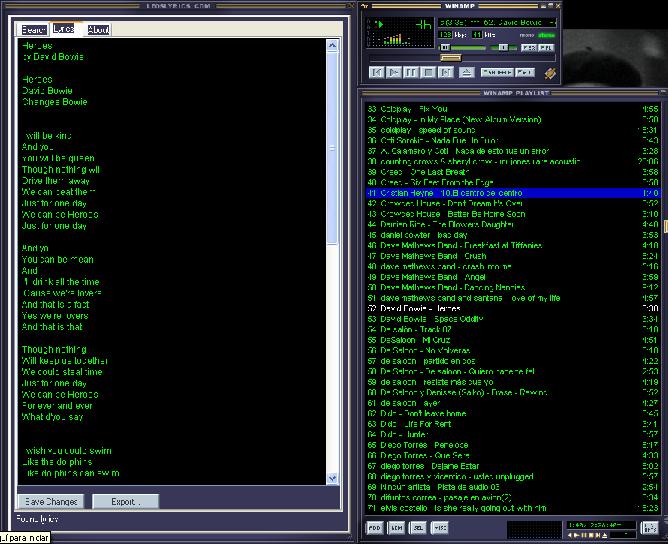Click the Winamp lightning bolt logo icon
Screen dimensions: 668x545
pos(550,73)
